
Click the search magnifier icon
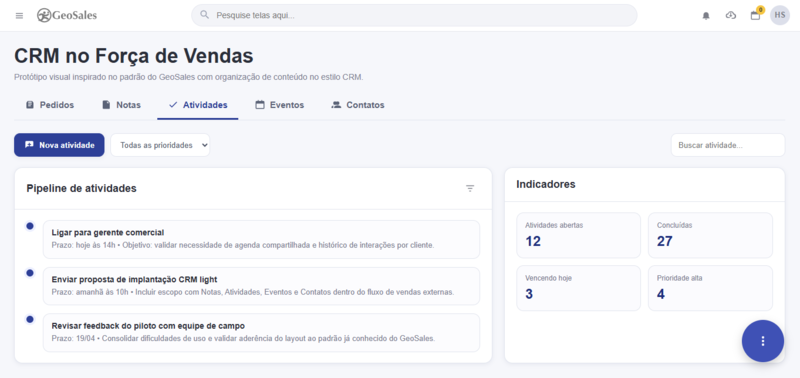(205, 15)
